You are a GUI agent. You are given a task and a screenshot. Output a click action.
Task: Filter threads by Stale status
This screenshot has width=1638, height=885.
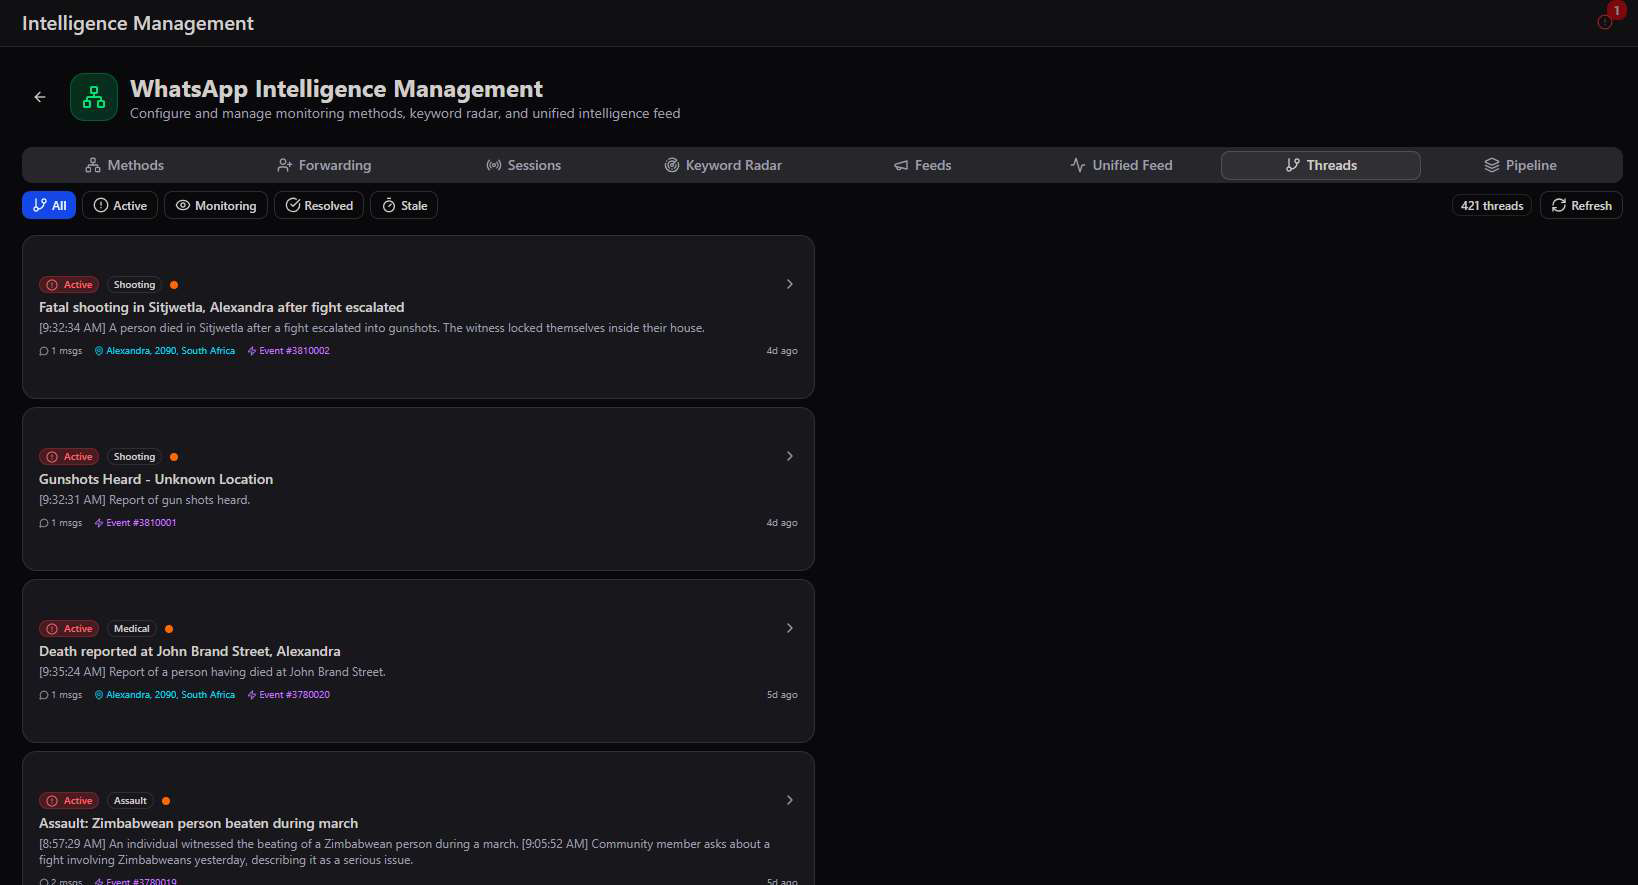coord(404,205)
